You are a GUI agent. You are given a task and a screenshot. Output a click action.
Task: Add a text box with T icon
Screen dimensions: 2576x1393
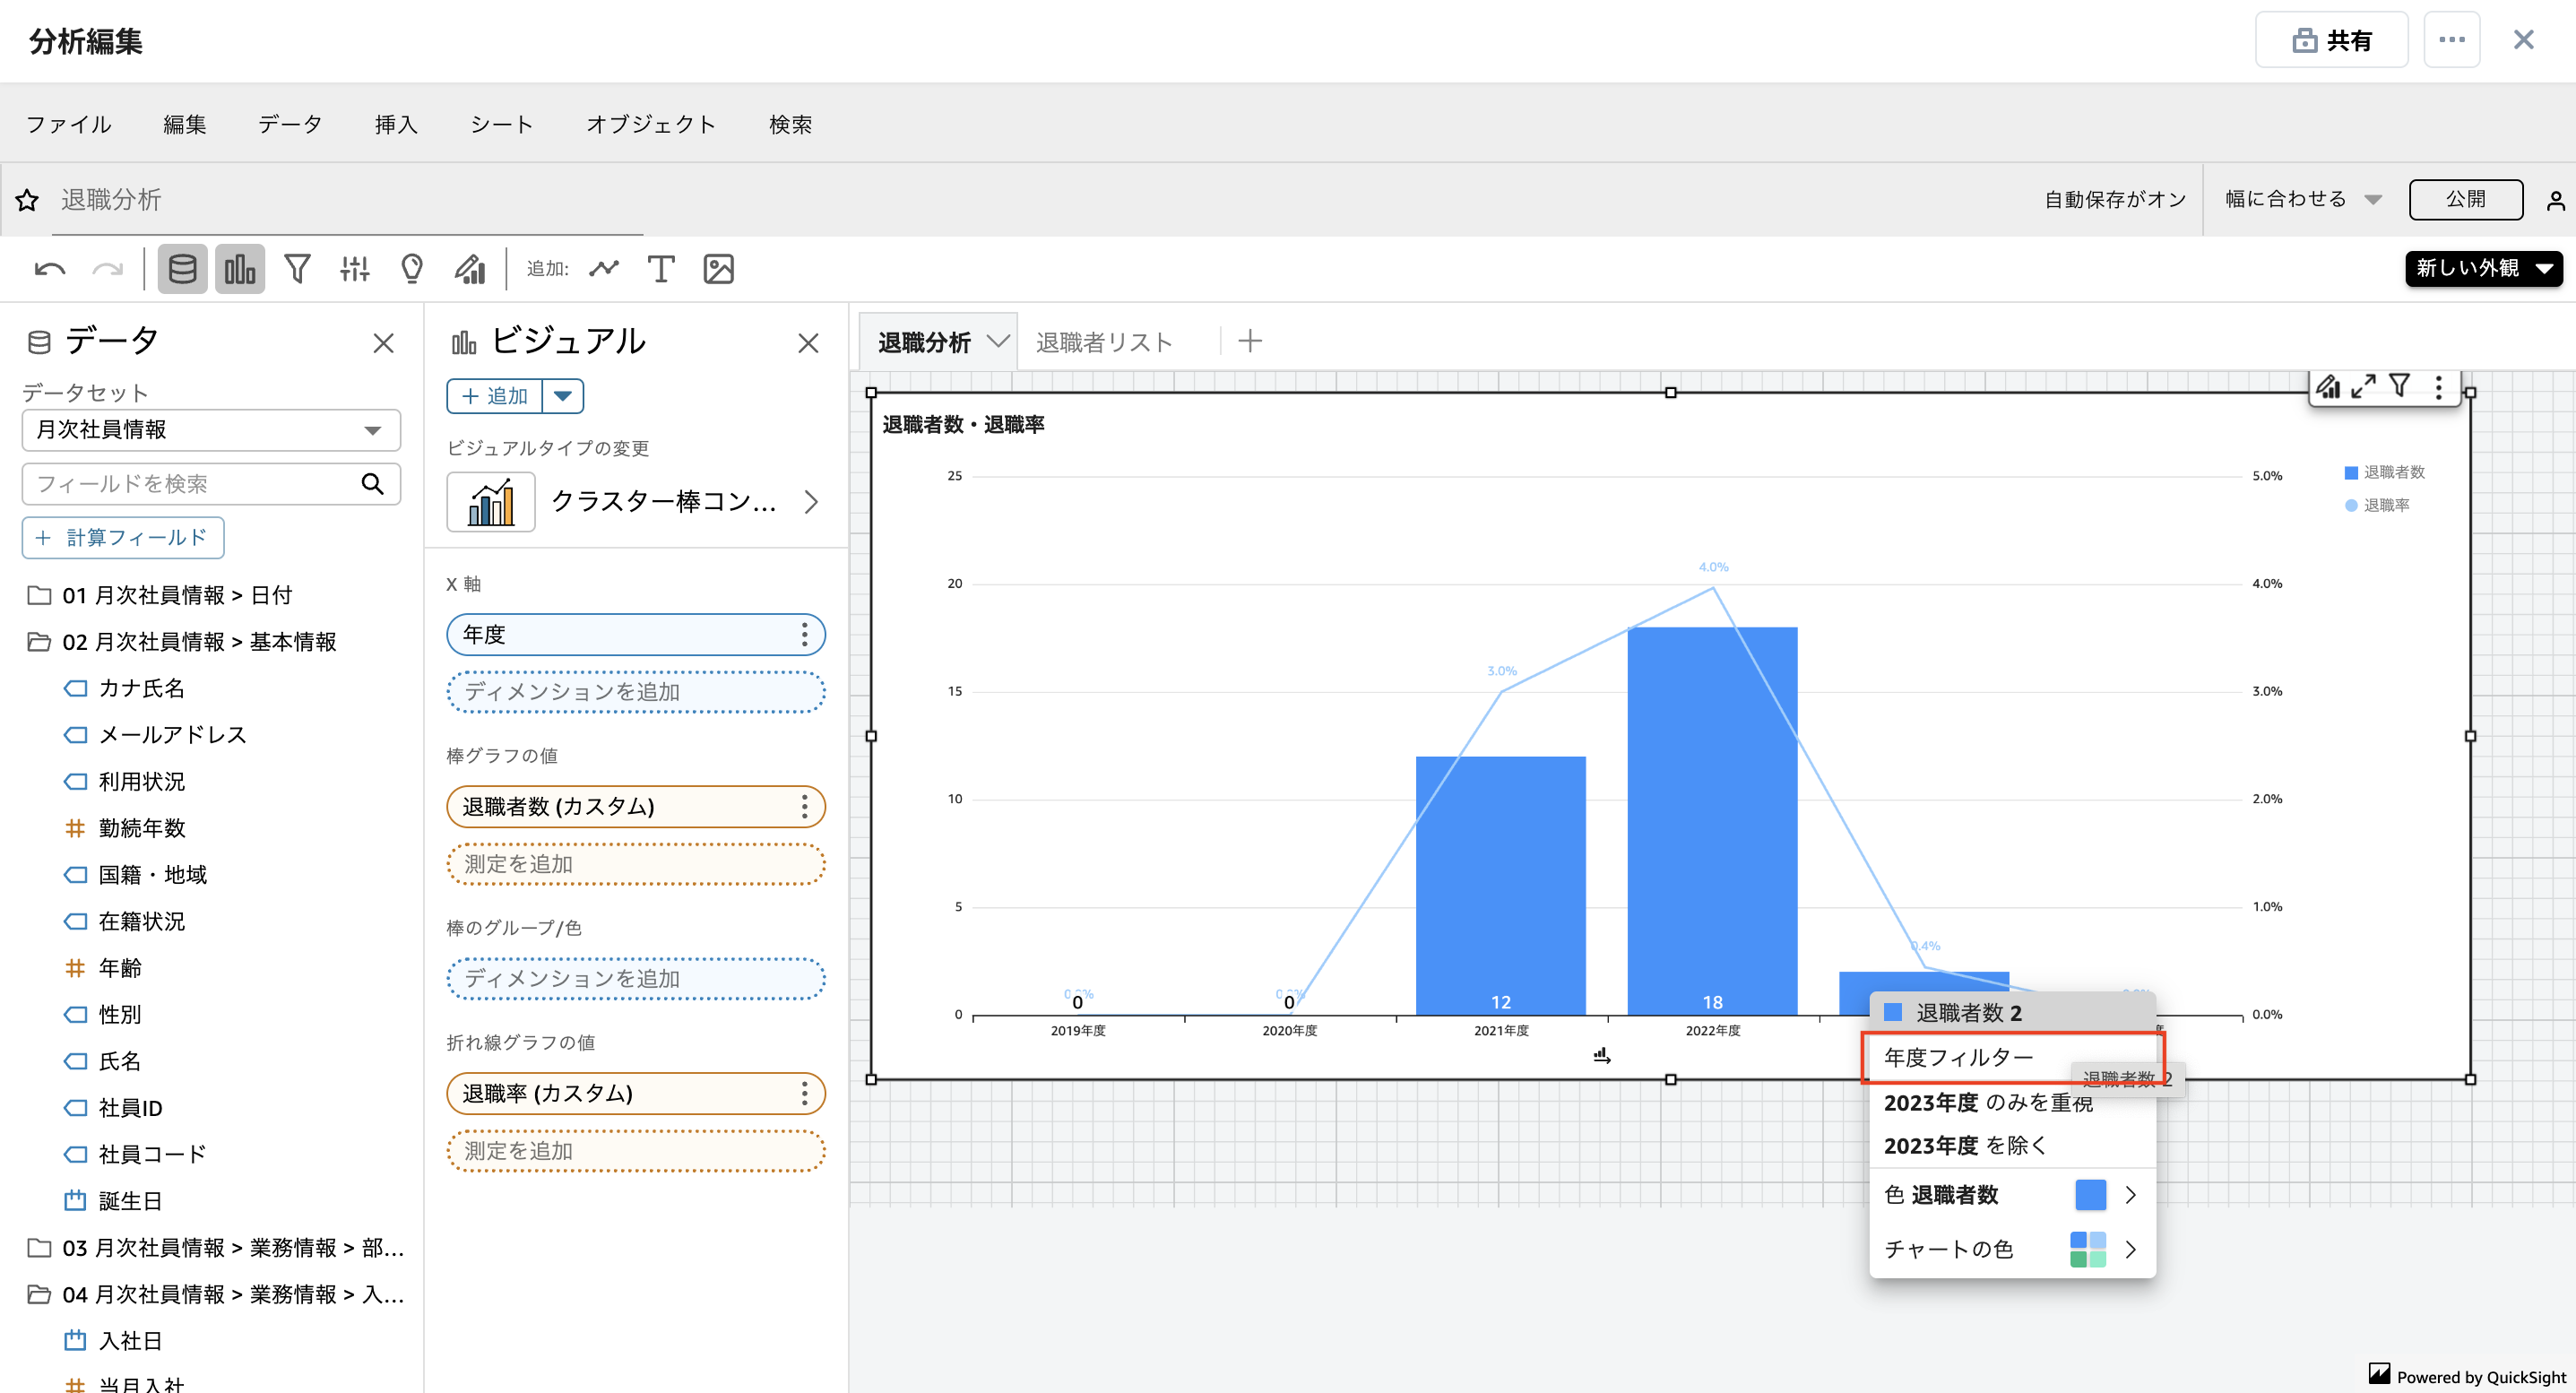click(661, 269)
